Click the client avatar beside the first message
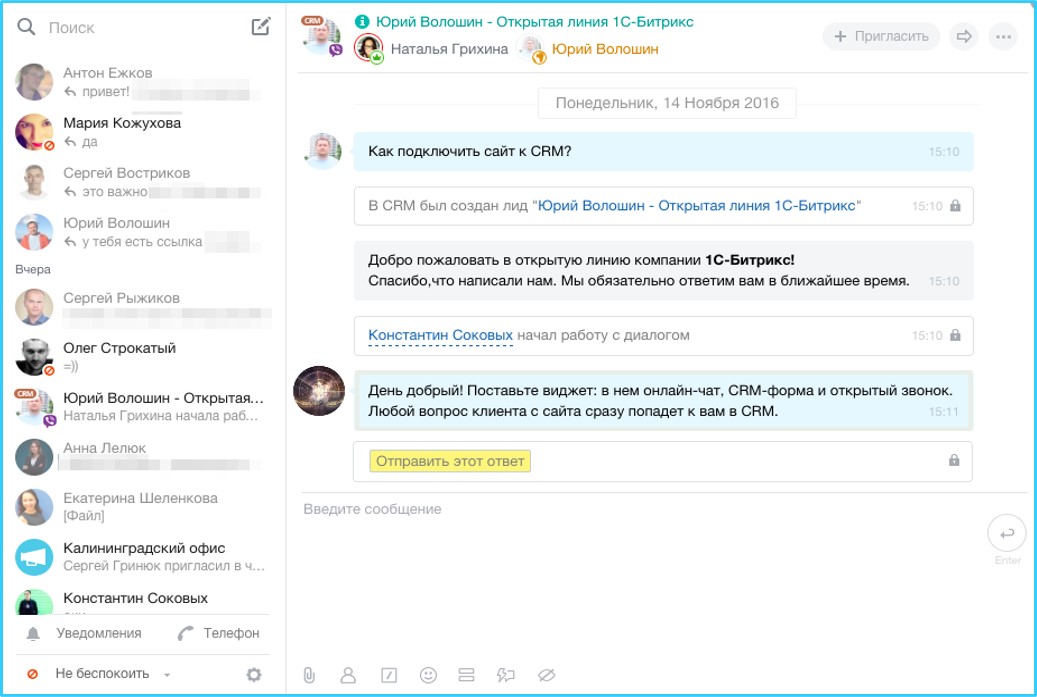Image resolution: width=1037 pixels, height=697 pixels. 323,151
